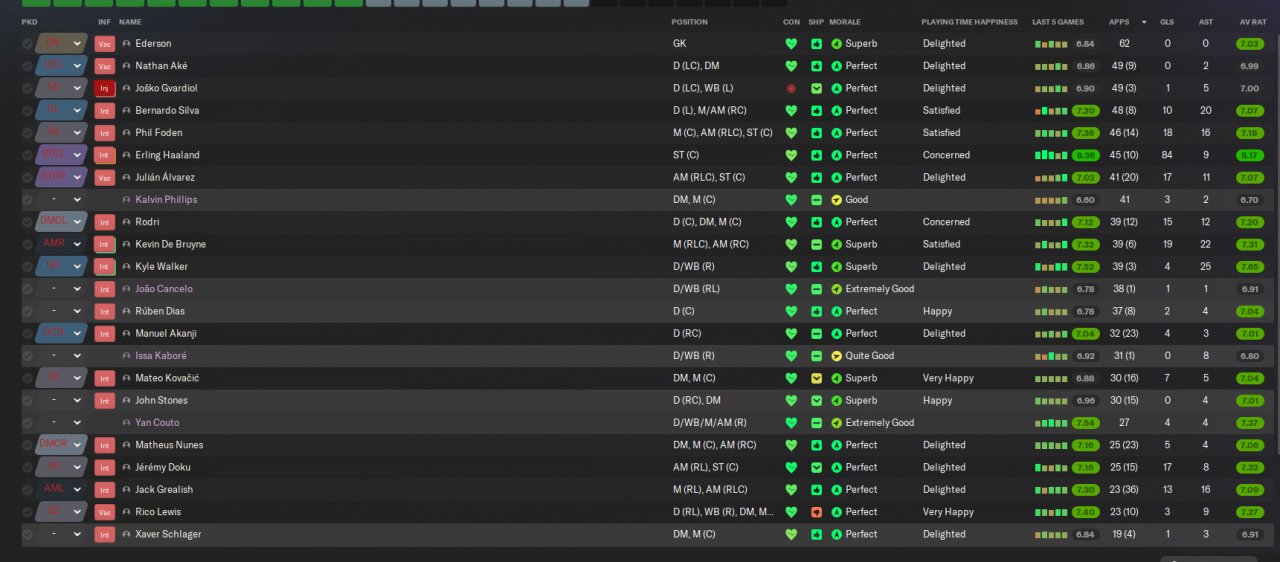Image resolution: width=1280 pixels, height=562 pixels.
Task: Click Rúben Dias's Int status icon
Action: (105, 311)
